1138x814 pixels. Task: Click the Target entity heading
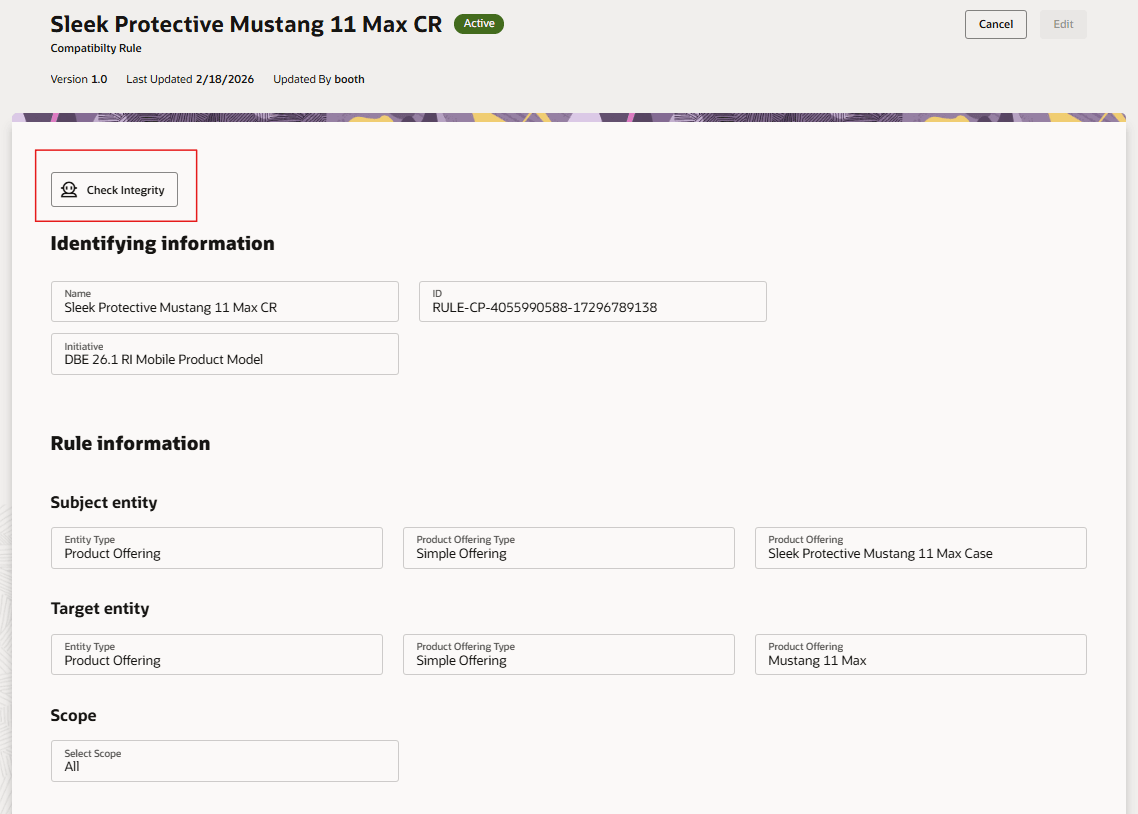coord(100,609)
